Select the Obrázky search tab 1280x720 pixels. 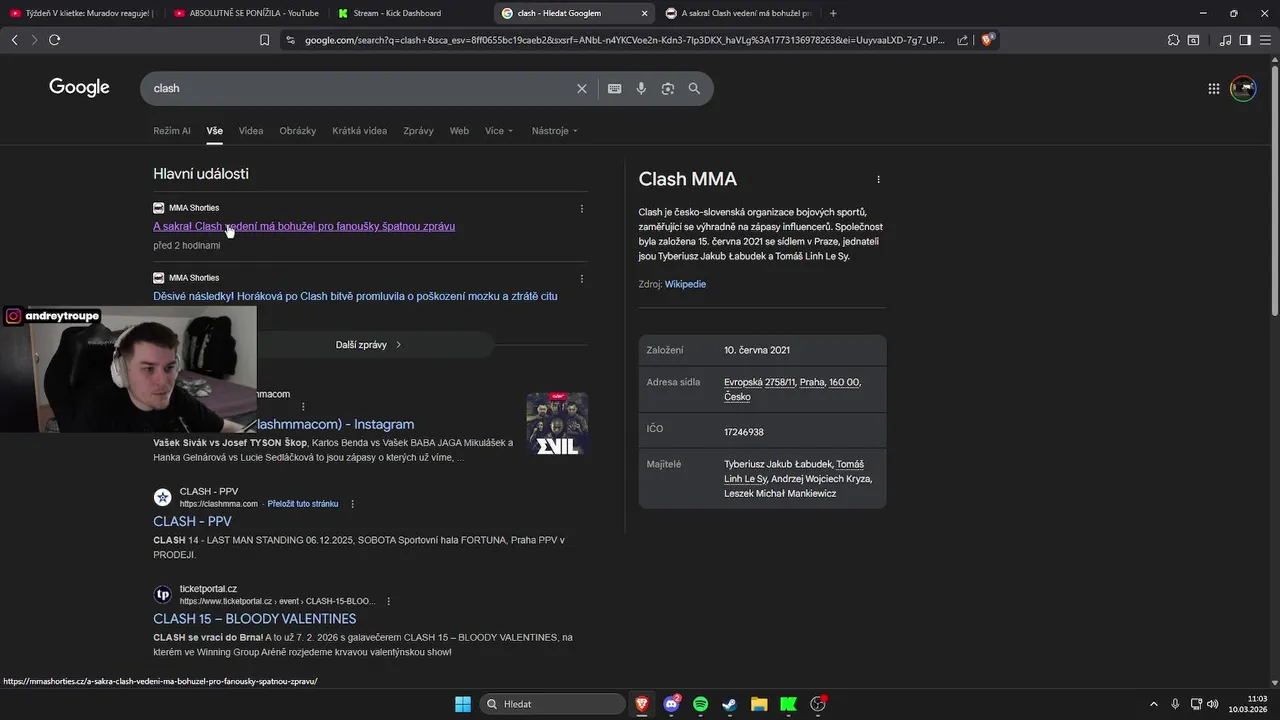click(298, 131)
